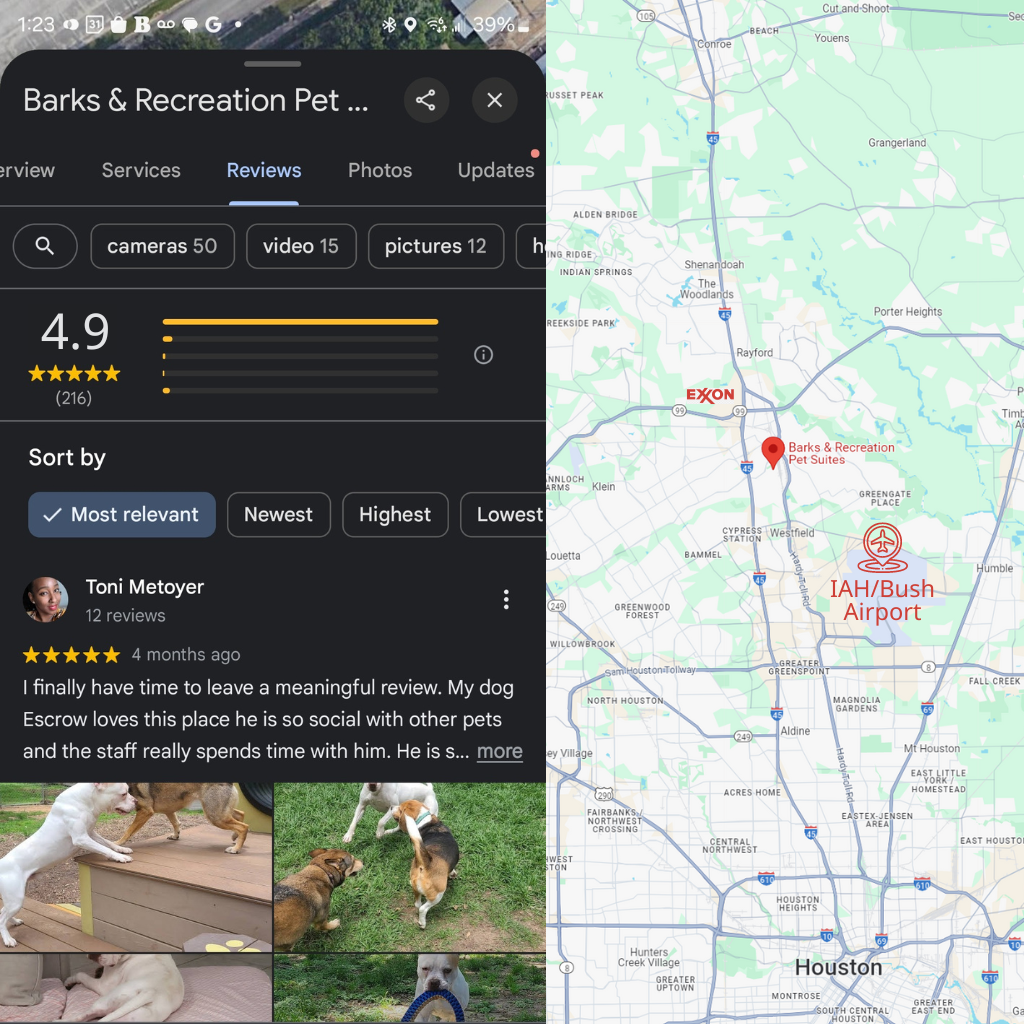Tap the share icon in header
This screenshot has height=1024, width=1024.
click(426, 100)
